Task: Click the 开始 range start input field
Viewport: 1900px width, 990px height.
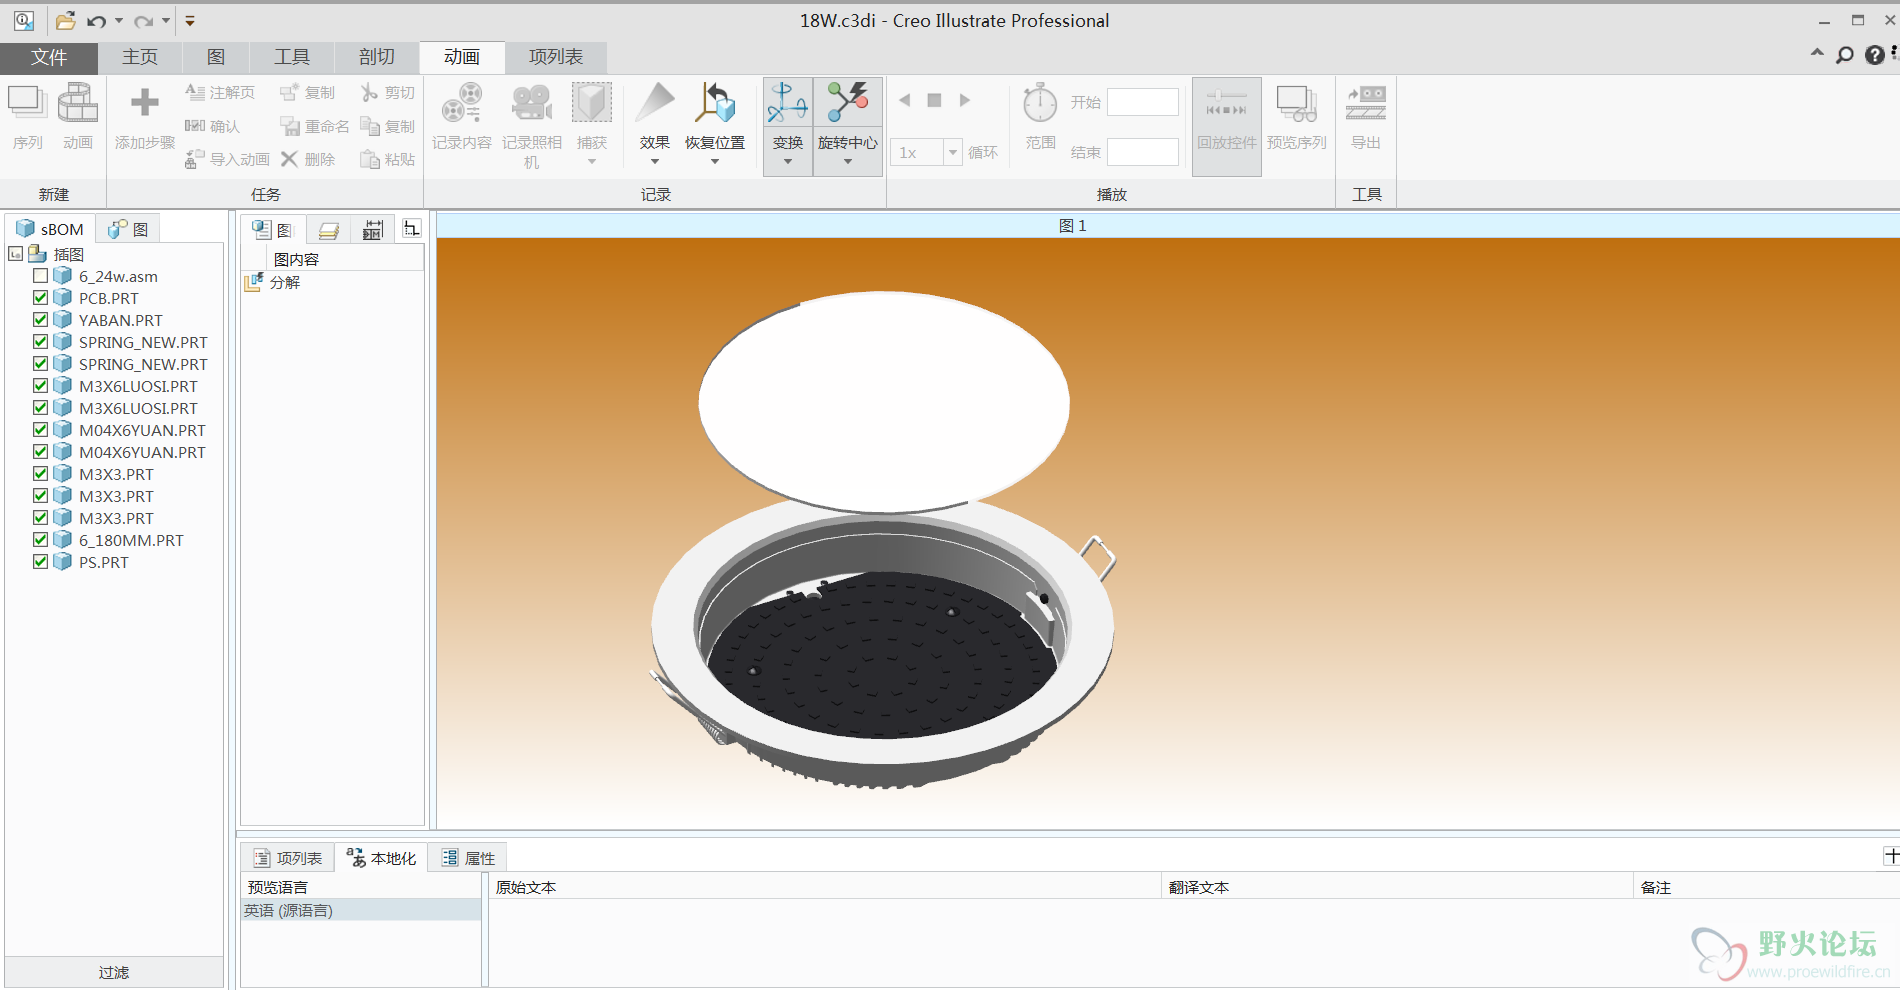Action: [x=1142, y=102]
